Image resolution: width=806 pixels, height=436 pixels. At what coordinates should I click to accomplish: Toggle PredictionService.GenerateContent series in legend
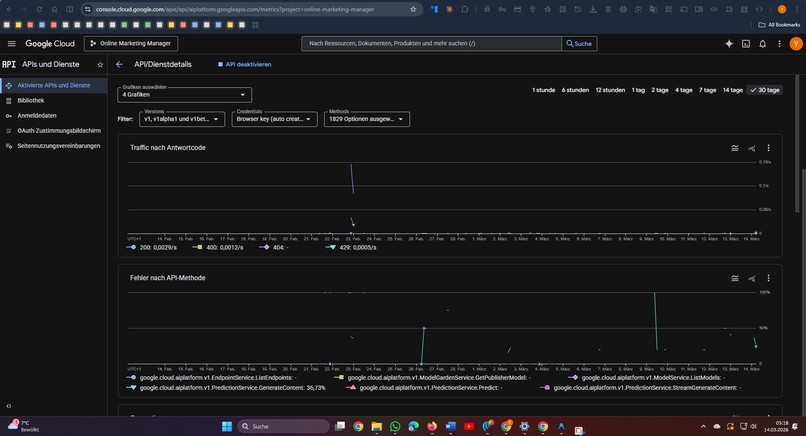click(226, 388)
